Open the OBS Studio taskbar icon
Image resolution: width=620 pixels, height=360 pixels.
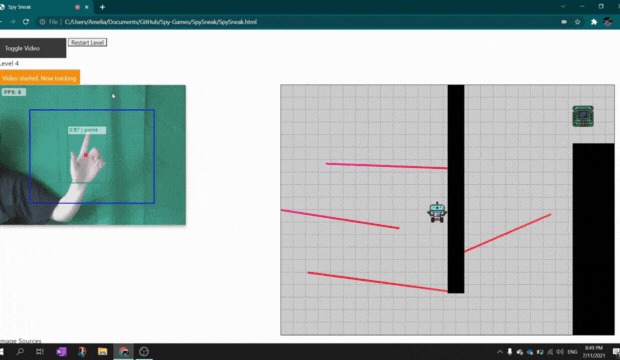144,351
